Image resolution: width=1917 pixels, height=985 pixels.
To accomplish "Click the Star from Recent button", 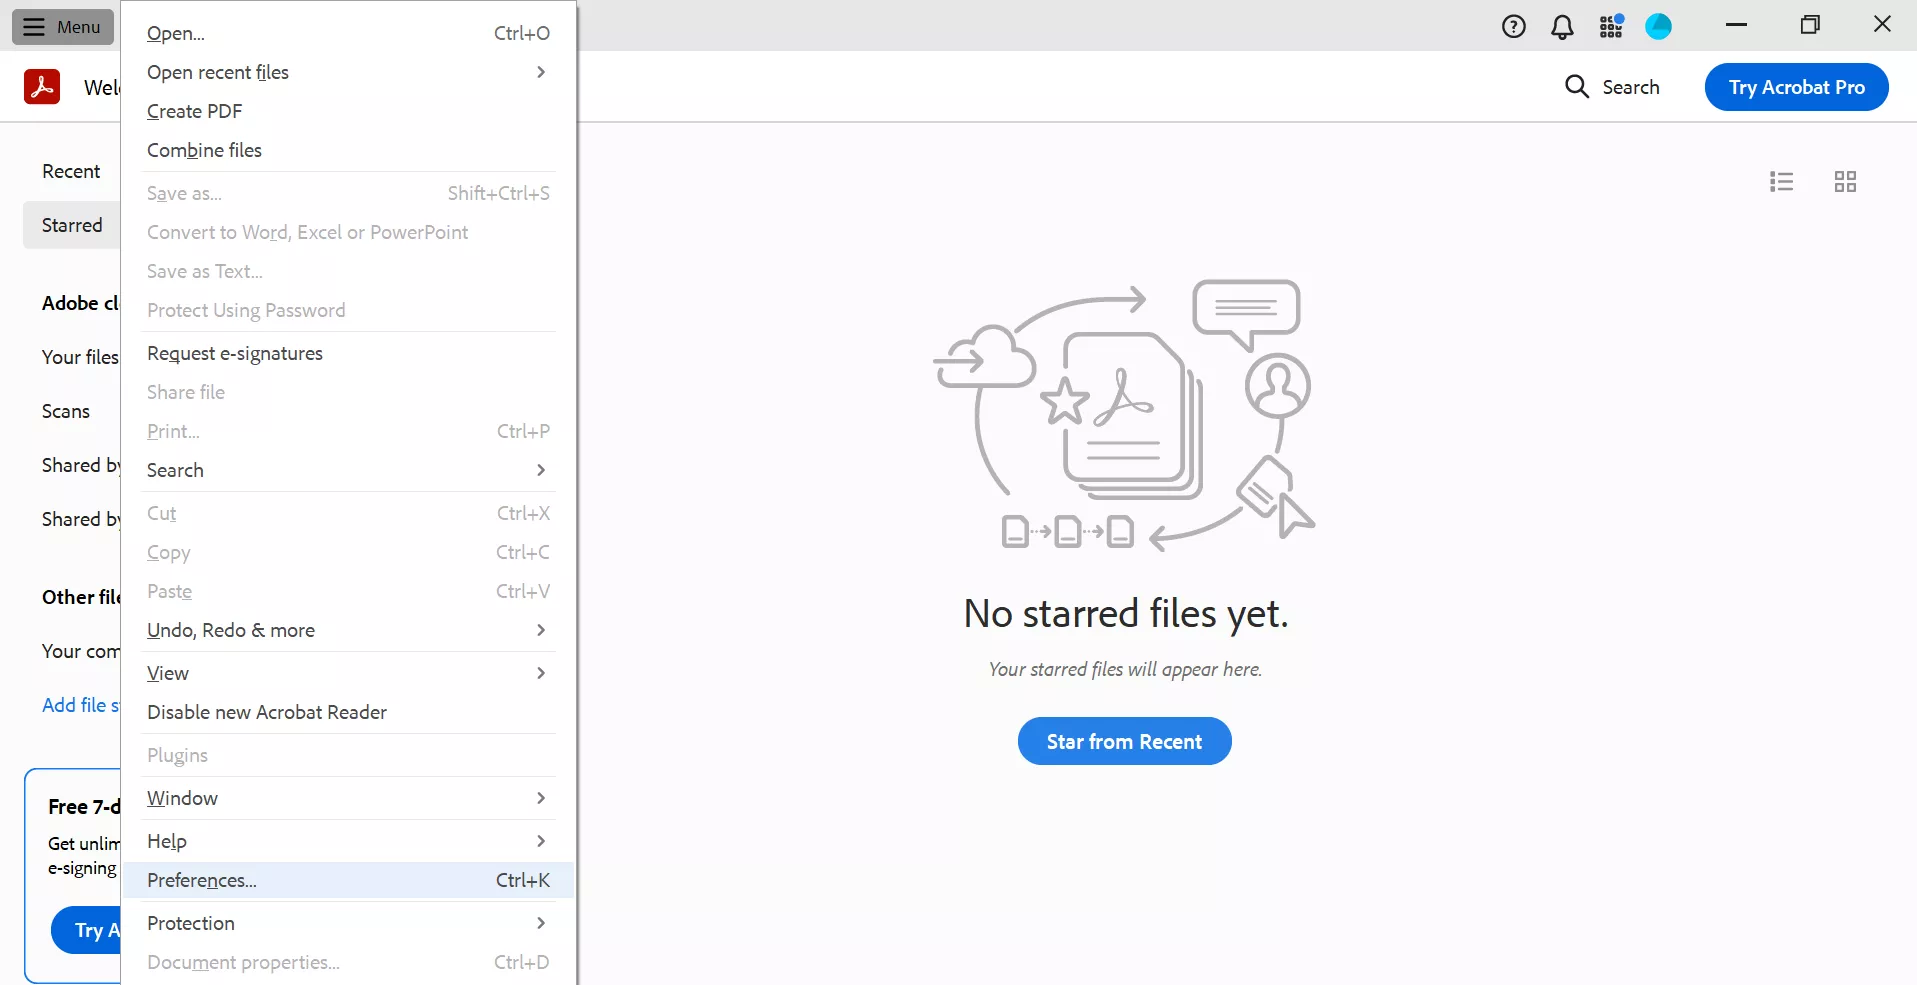I will tap(1124, 741).
